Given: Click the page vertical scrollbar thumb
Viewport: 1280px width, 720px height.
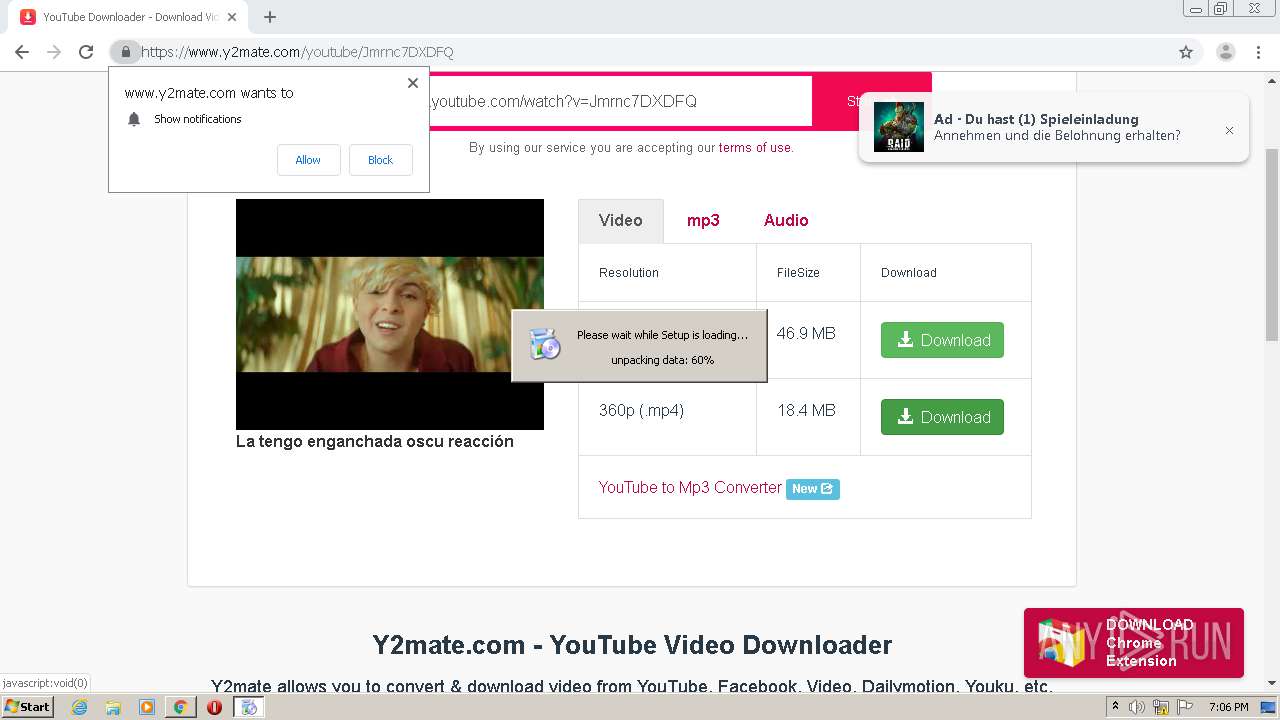Looking at the screenshot, I should pos(1272,244).
